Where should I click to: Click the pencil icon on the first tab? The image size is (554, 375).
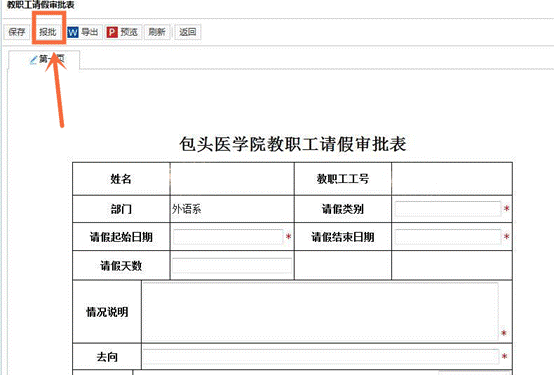(x=33, y=60)
